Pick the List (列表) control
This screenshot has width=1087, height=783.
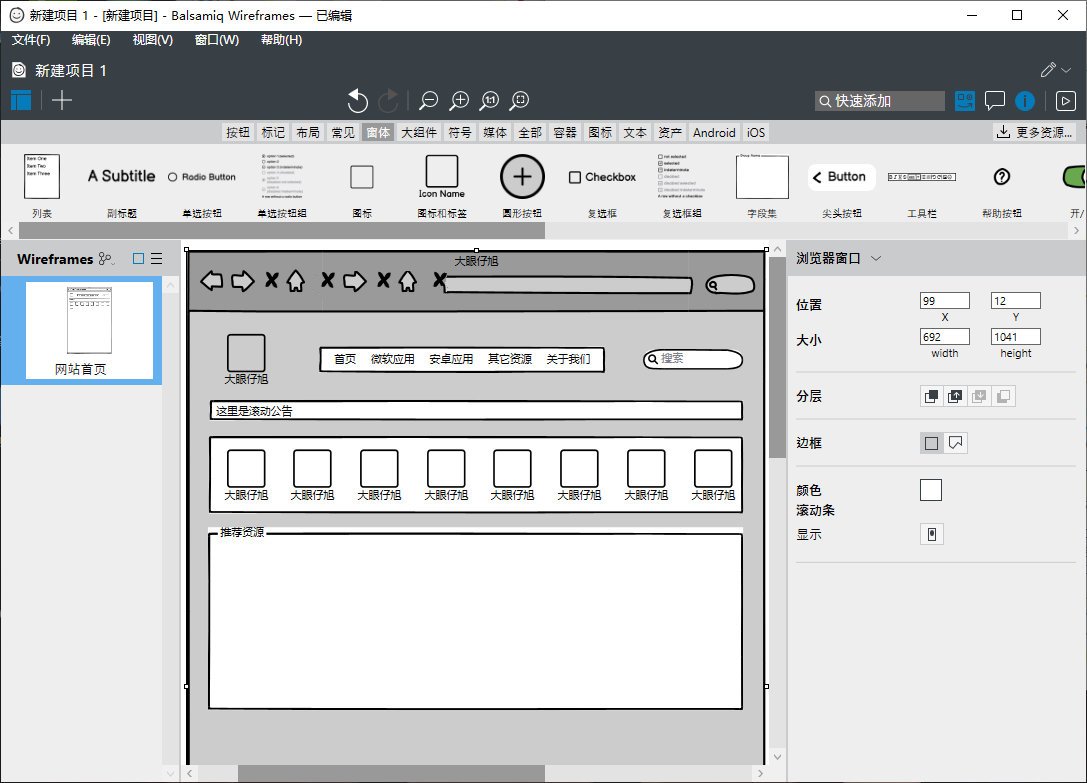point(42,176)
